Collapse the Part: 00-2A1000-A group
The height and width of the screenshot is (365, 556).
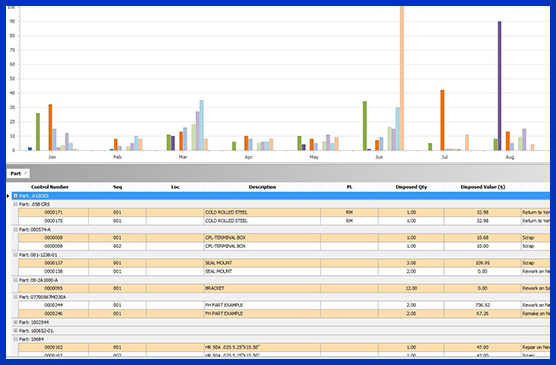tap(15, 280)
